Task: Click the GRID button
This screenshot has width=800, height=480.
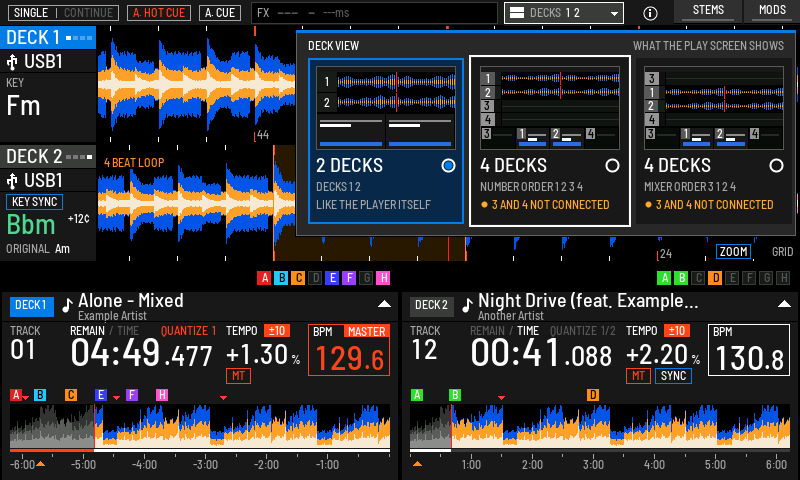Action: (x=782, y=251)
